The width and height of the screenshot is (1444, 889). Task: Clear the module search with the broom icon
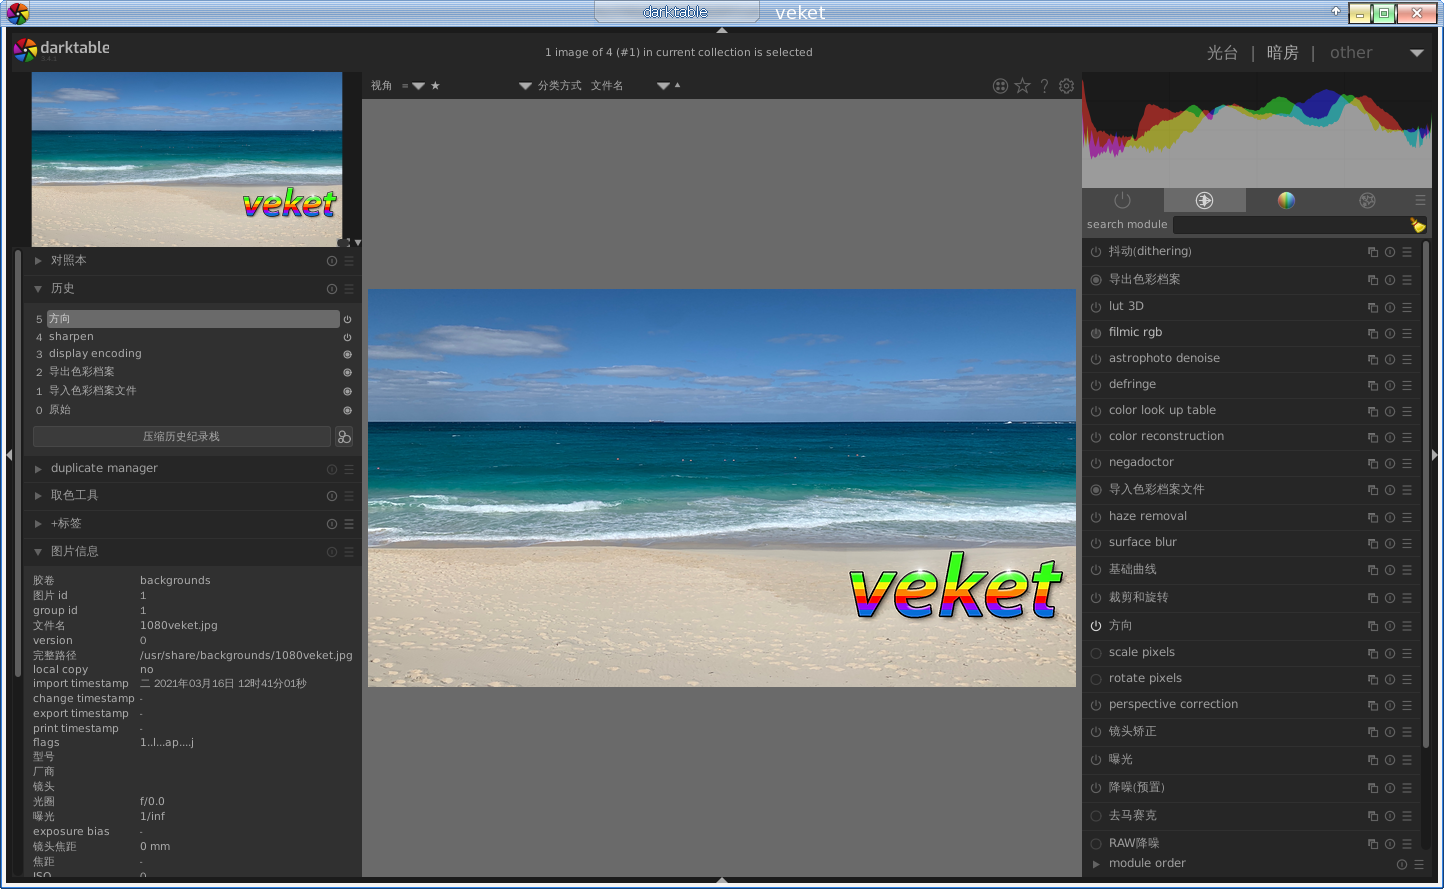pyautogui.click(x=1417, y=225)
